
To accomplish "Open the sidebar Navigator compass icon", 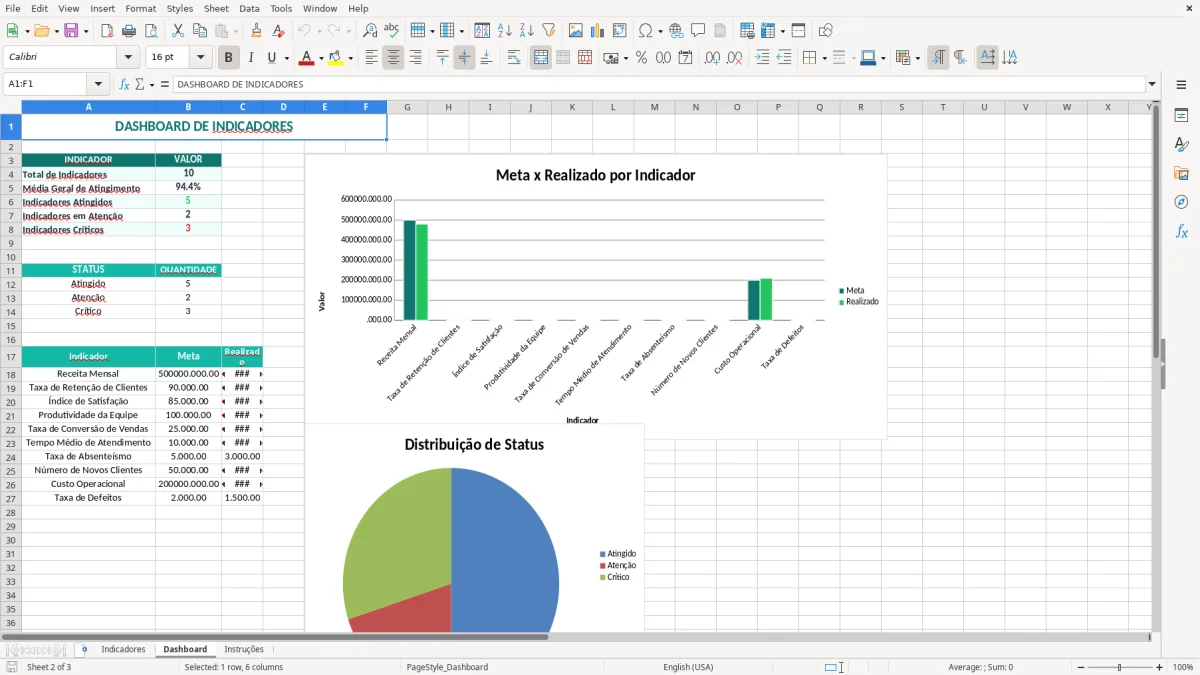I will click(x=1181, y=202).
